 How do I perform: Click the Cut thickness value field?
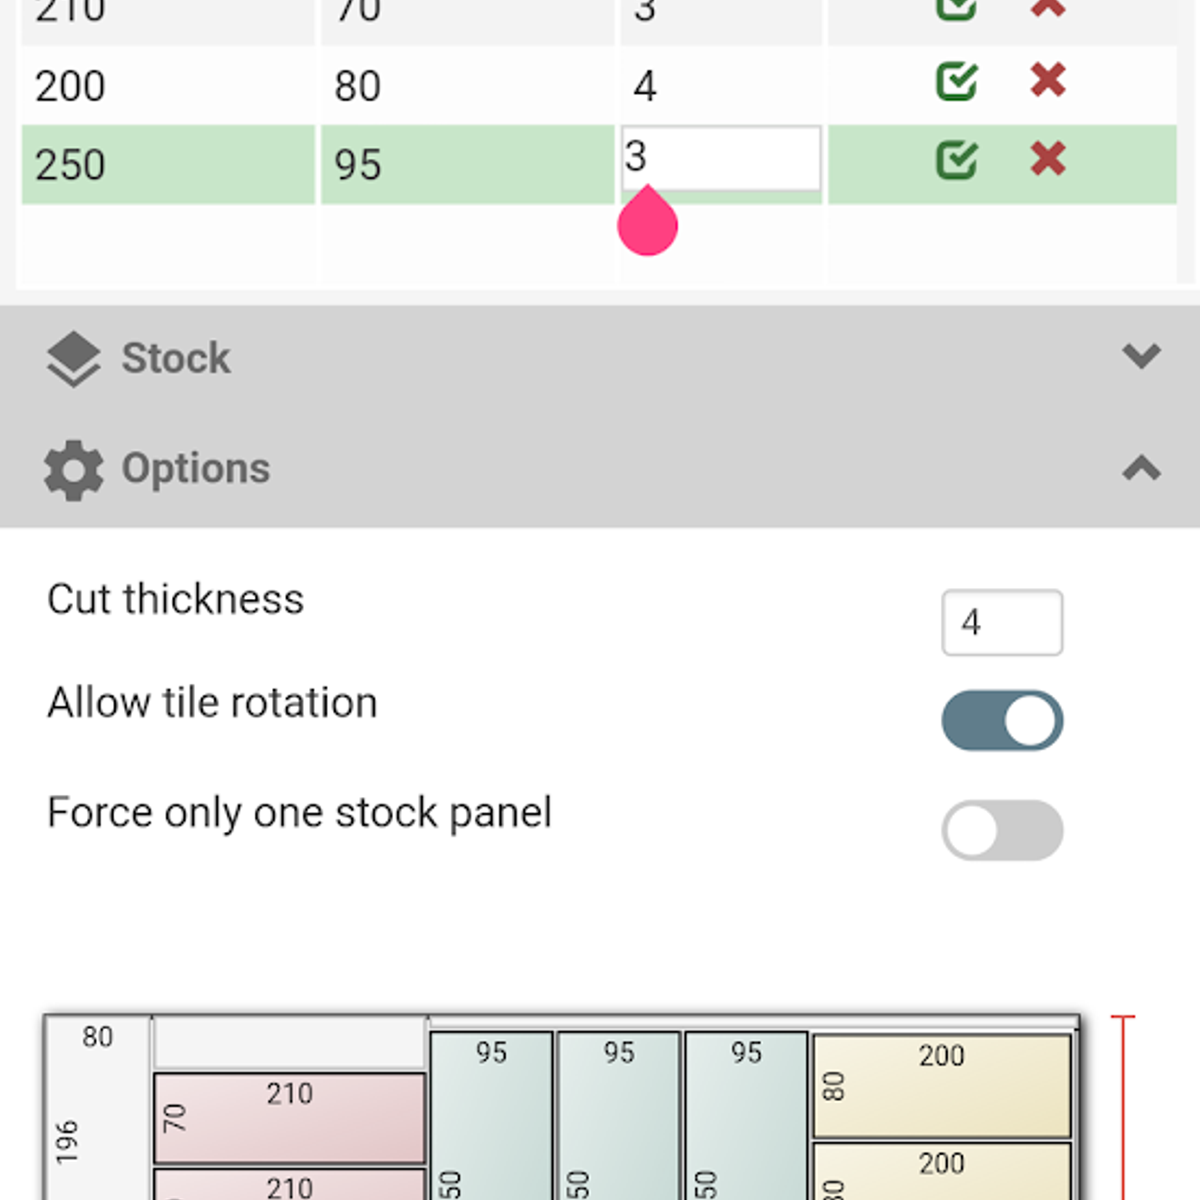[1002, 622]
